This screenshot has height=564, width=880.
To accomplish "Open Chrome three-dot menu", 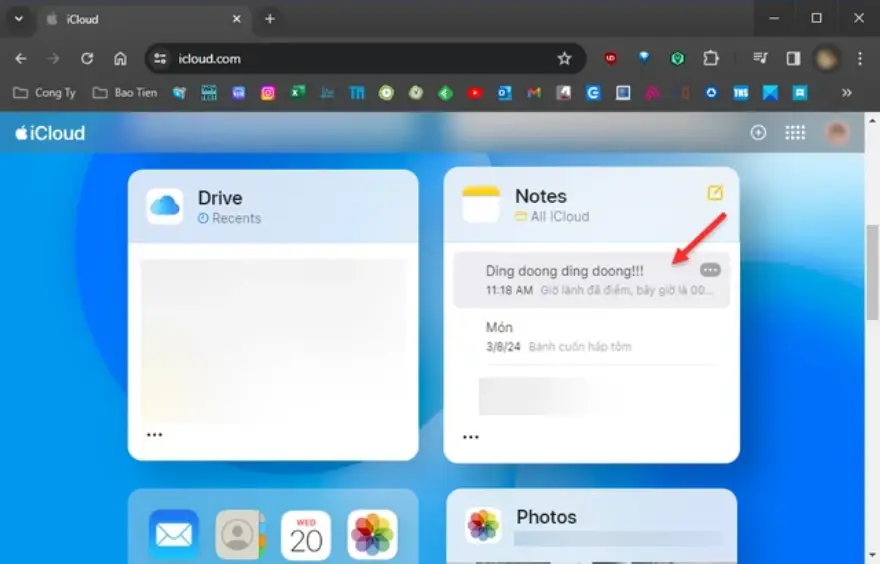I will (860, 58).
